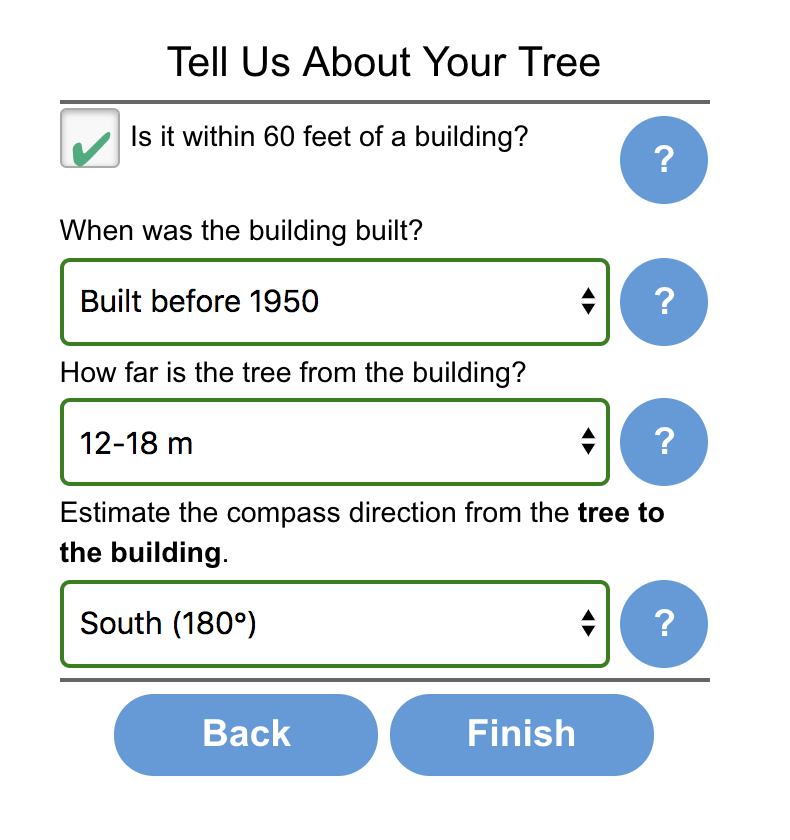The width and height of the screenshot is (790, 840).
Task: Show help for the compass direction field
Action: [x=664, y=624]
